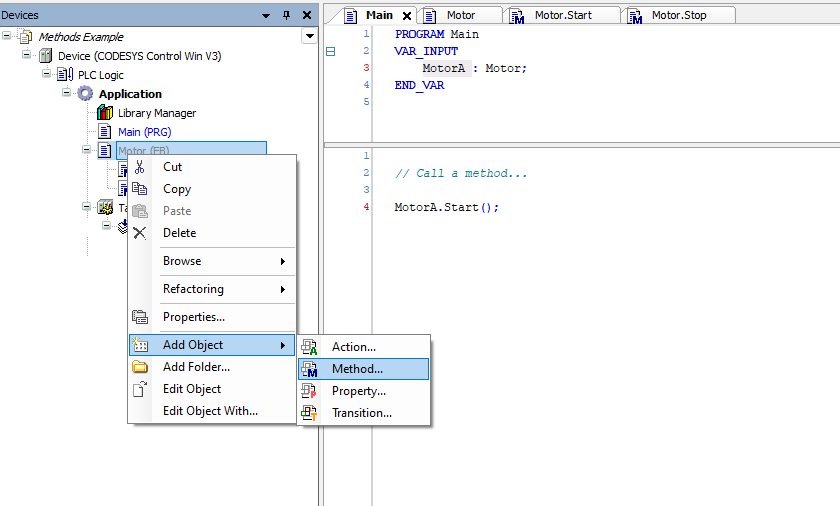Click the Task Configuration icon in tree
This screenshot has width=840, height=506.
(105, 207)
